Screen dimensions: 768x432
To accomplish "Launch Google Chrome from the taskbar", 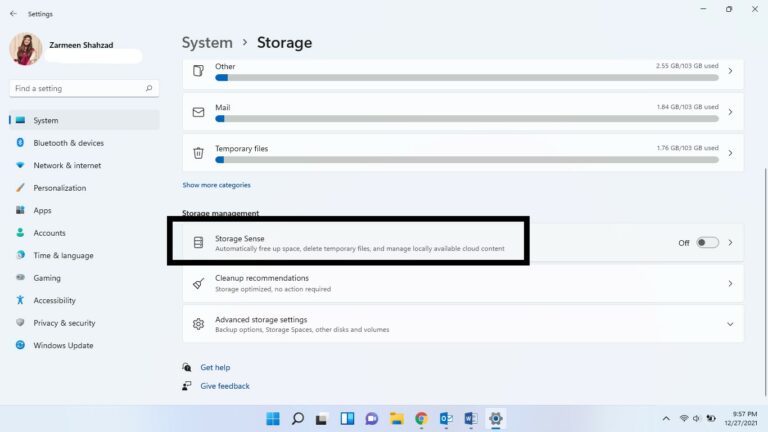I will click(x=421, y=419).
